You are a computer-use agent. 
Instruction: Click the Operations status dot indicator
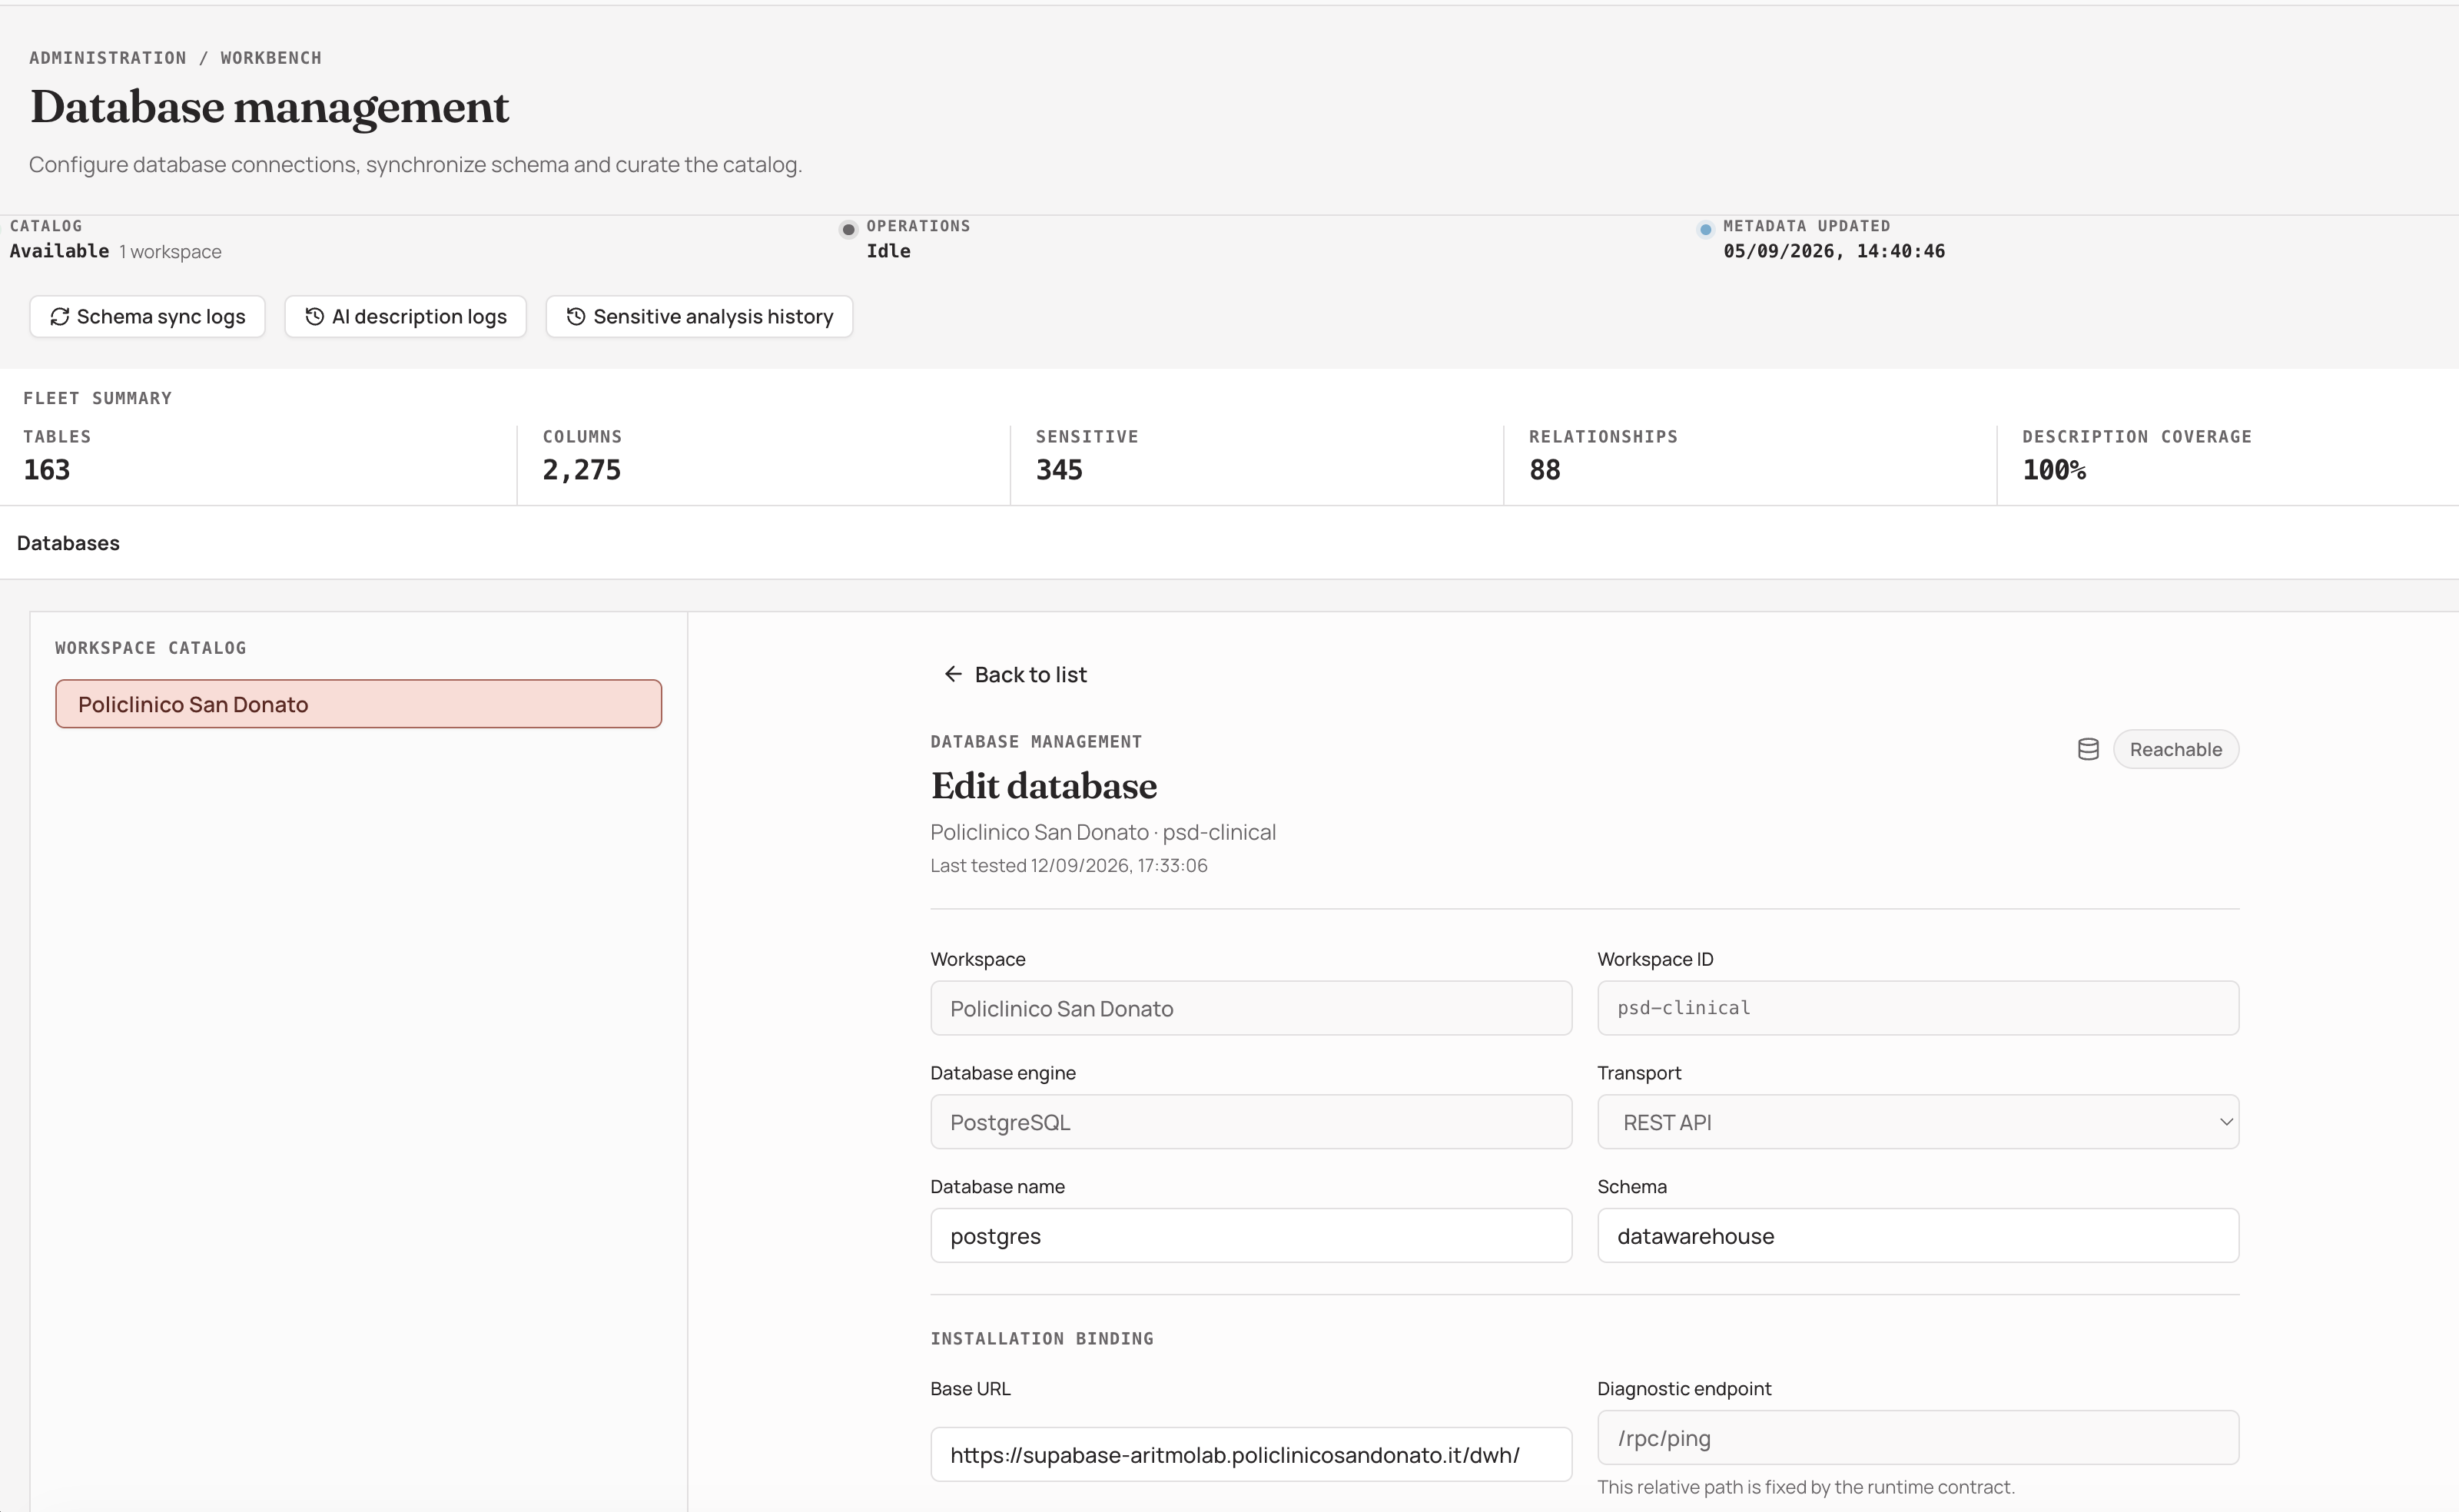[x=848, y=230]
